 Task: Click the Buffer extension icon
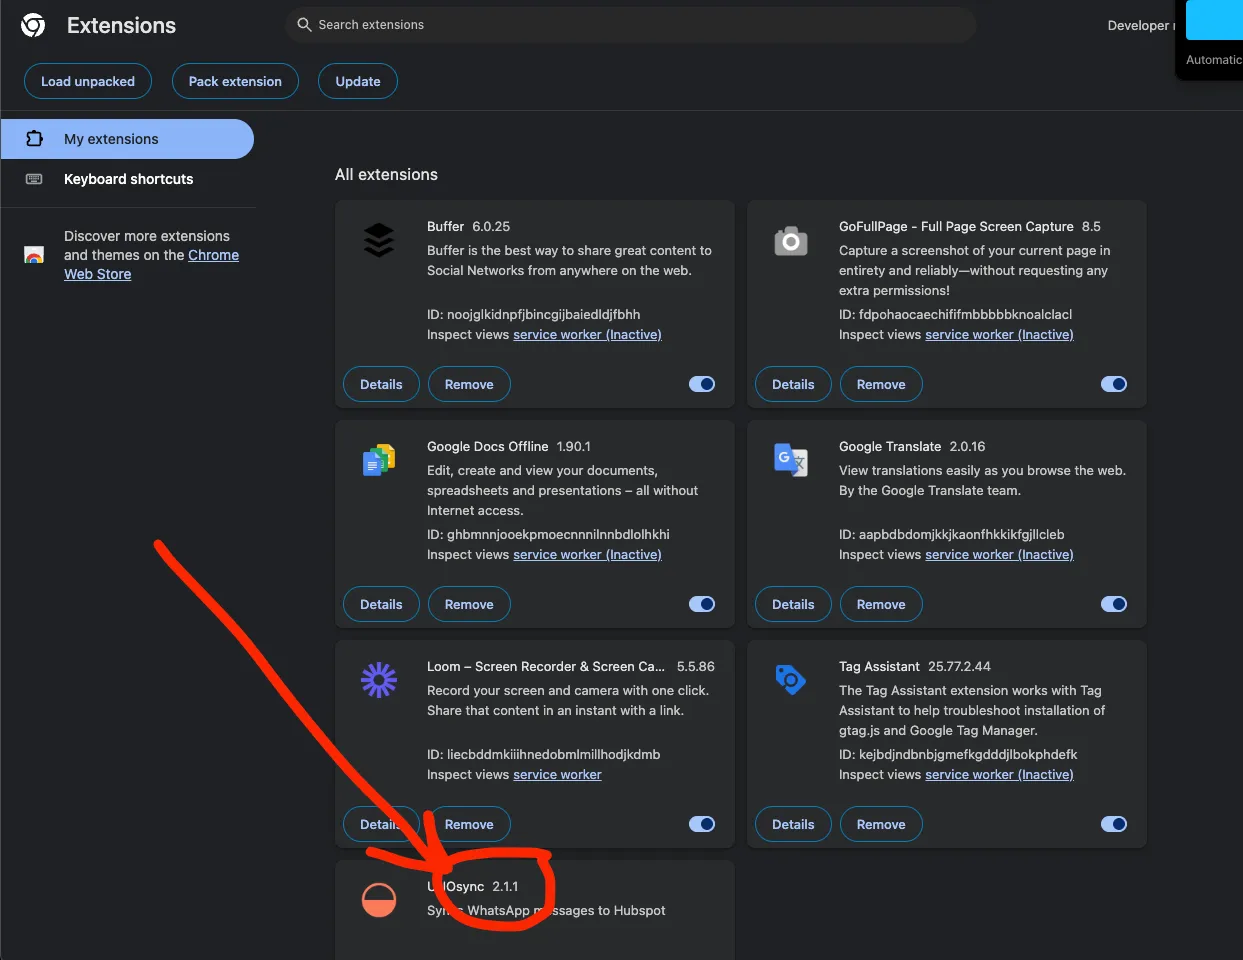pyautogui.click(x=379, y=240)
